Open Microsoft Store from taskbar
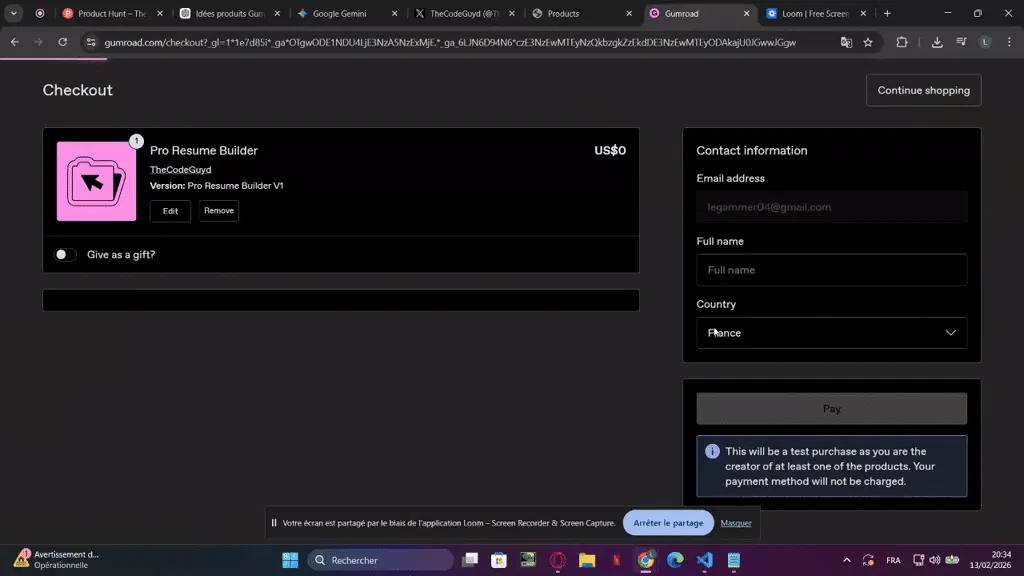 [499, 560]
